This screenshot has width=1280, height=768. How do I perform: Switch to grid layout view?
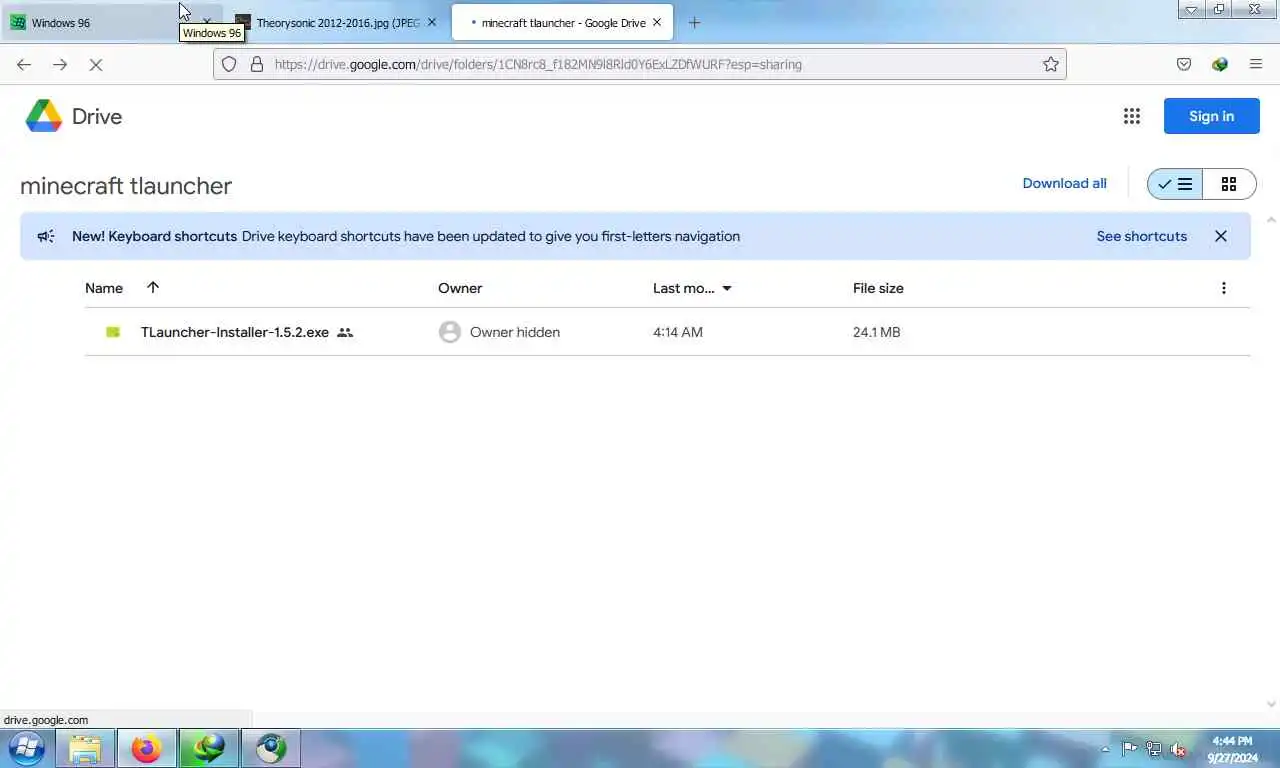tap(1229, 184)
